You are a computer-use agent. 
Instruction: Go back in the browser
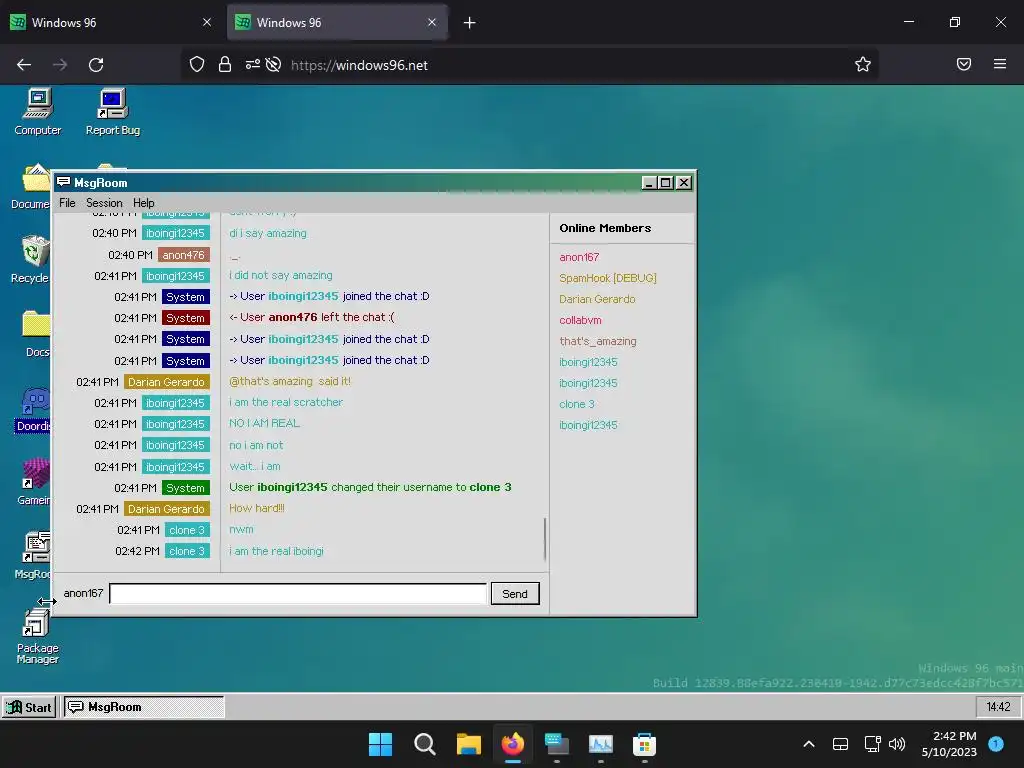click(x=24, y=65)
